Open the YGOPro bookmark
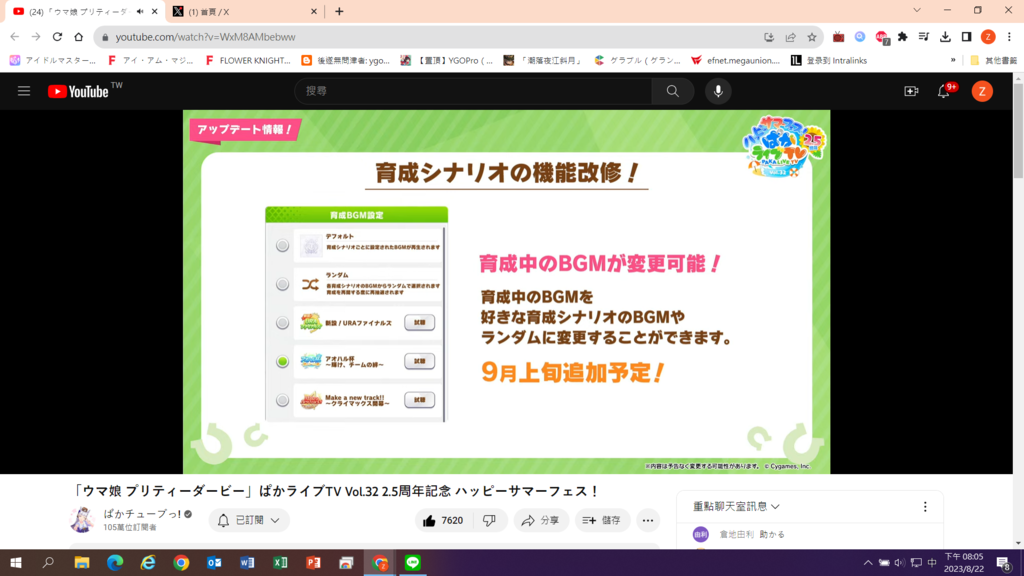1024x576 pixels. click(x=447, y=61)
